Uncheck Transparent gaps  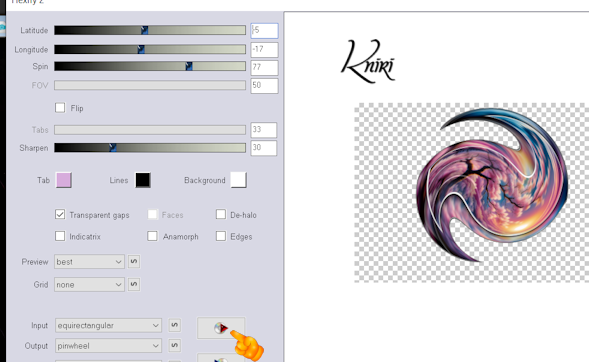point(60,214)
